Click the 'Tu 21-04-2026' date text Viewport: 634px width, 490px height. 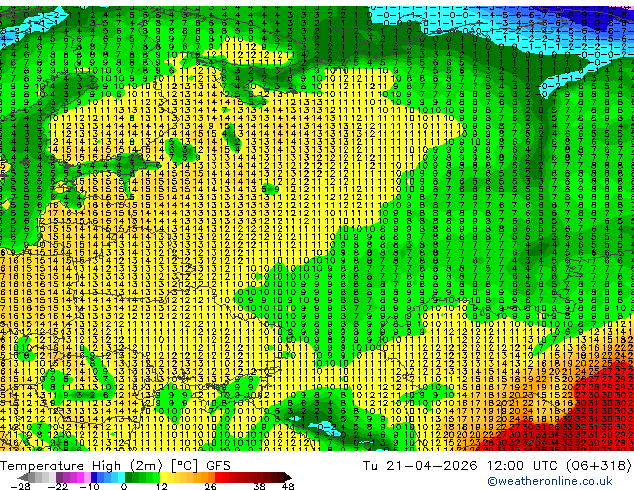(x=420, y=466)
